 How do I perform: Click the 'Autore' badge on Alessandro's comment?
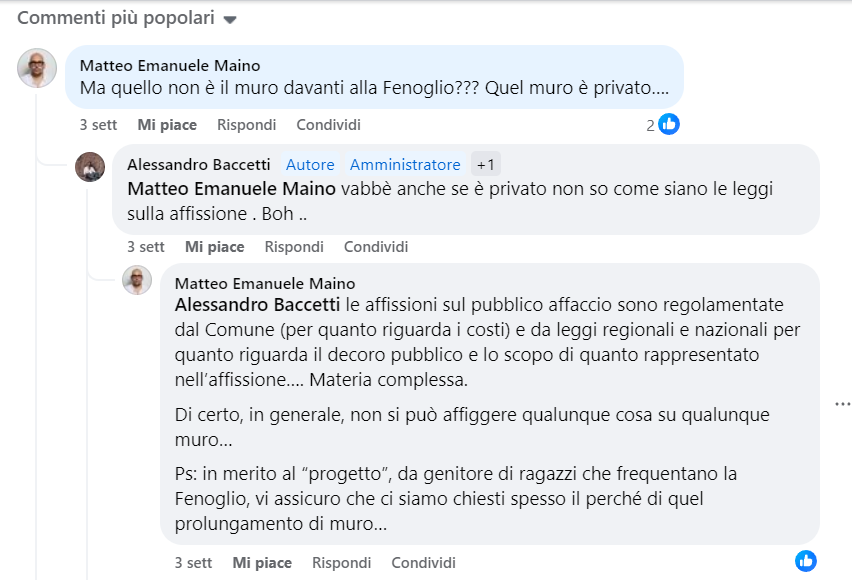[310, 164]
